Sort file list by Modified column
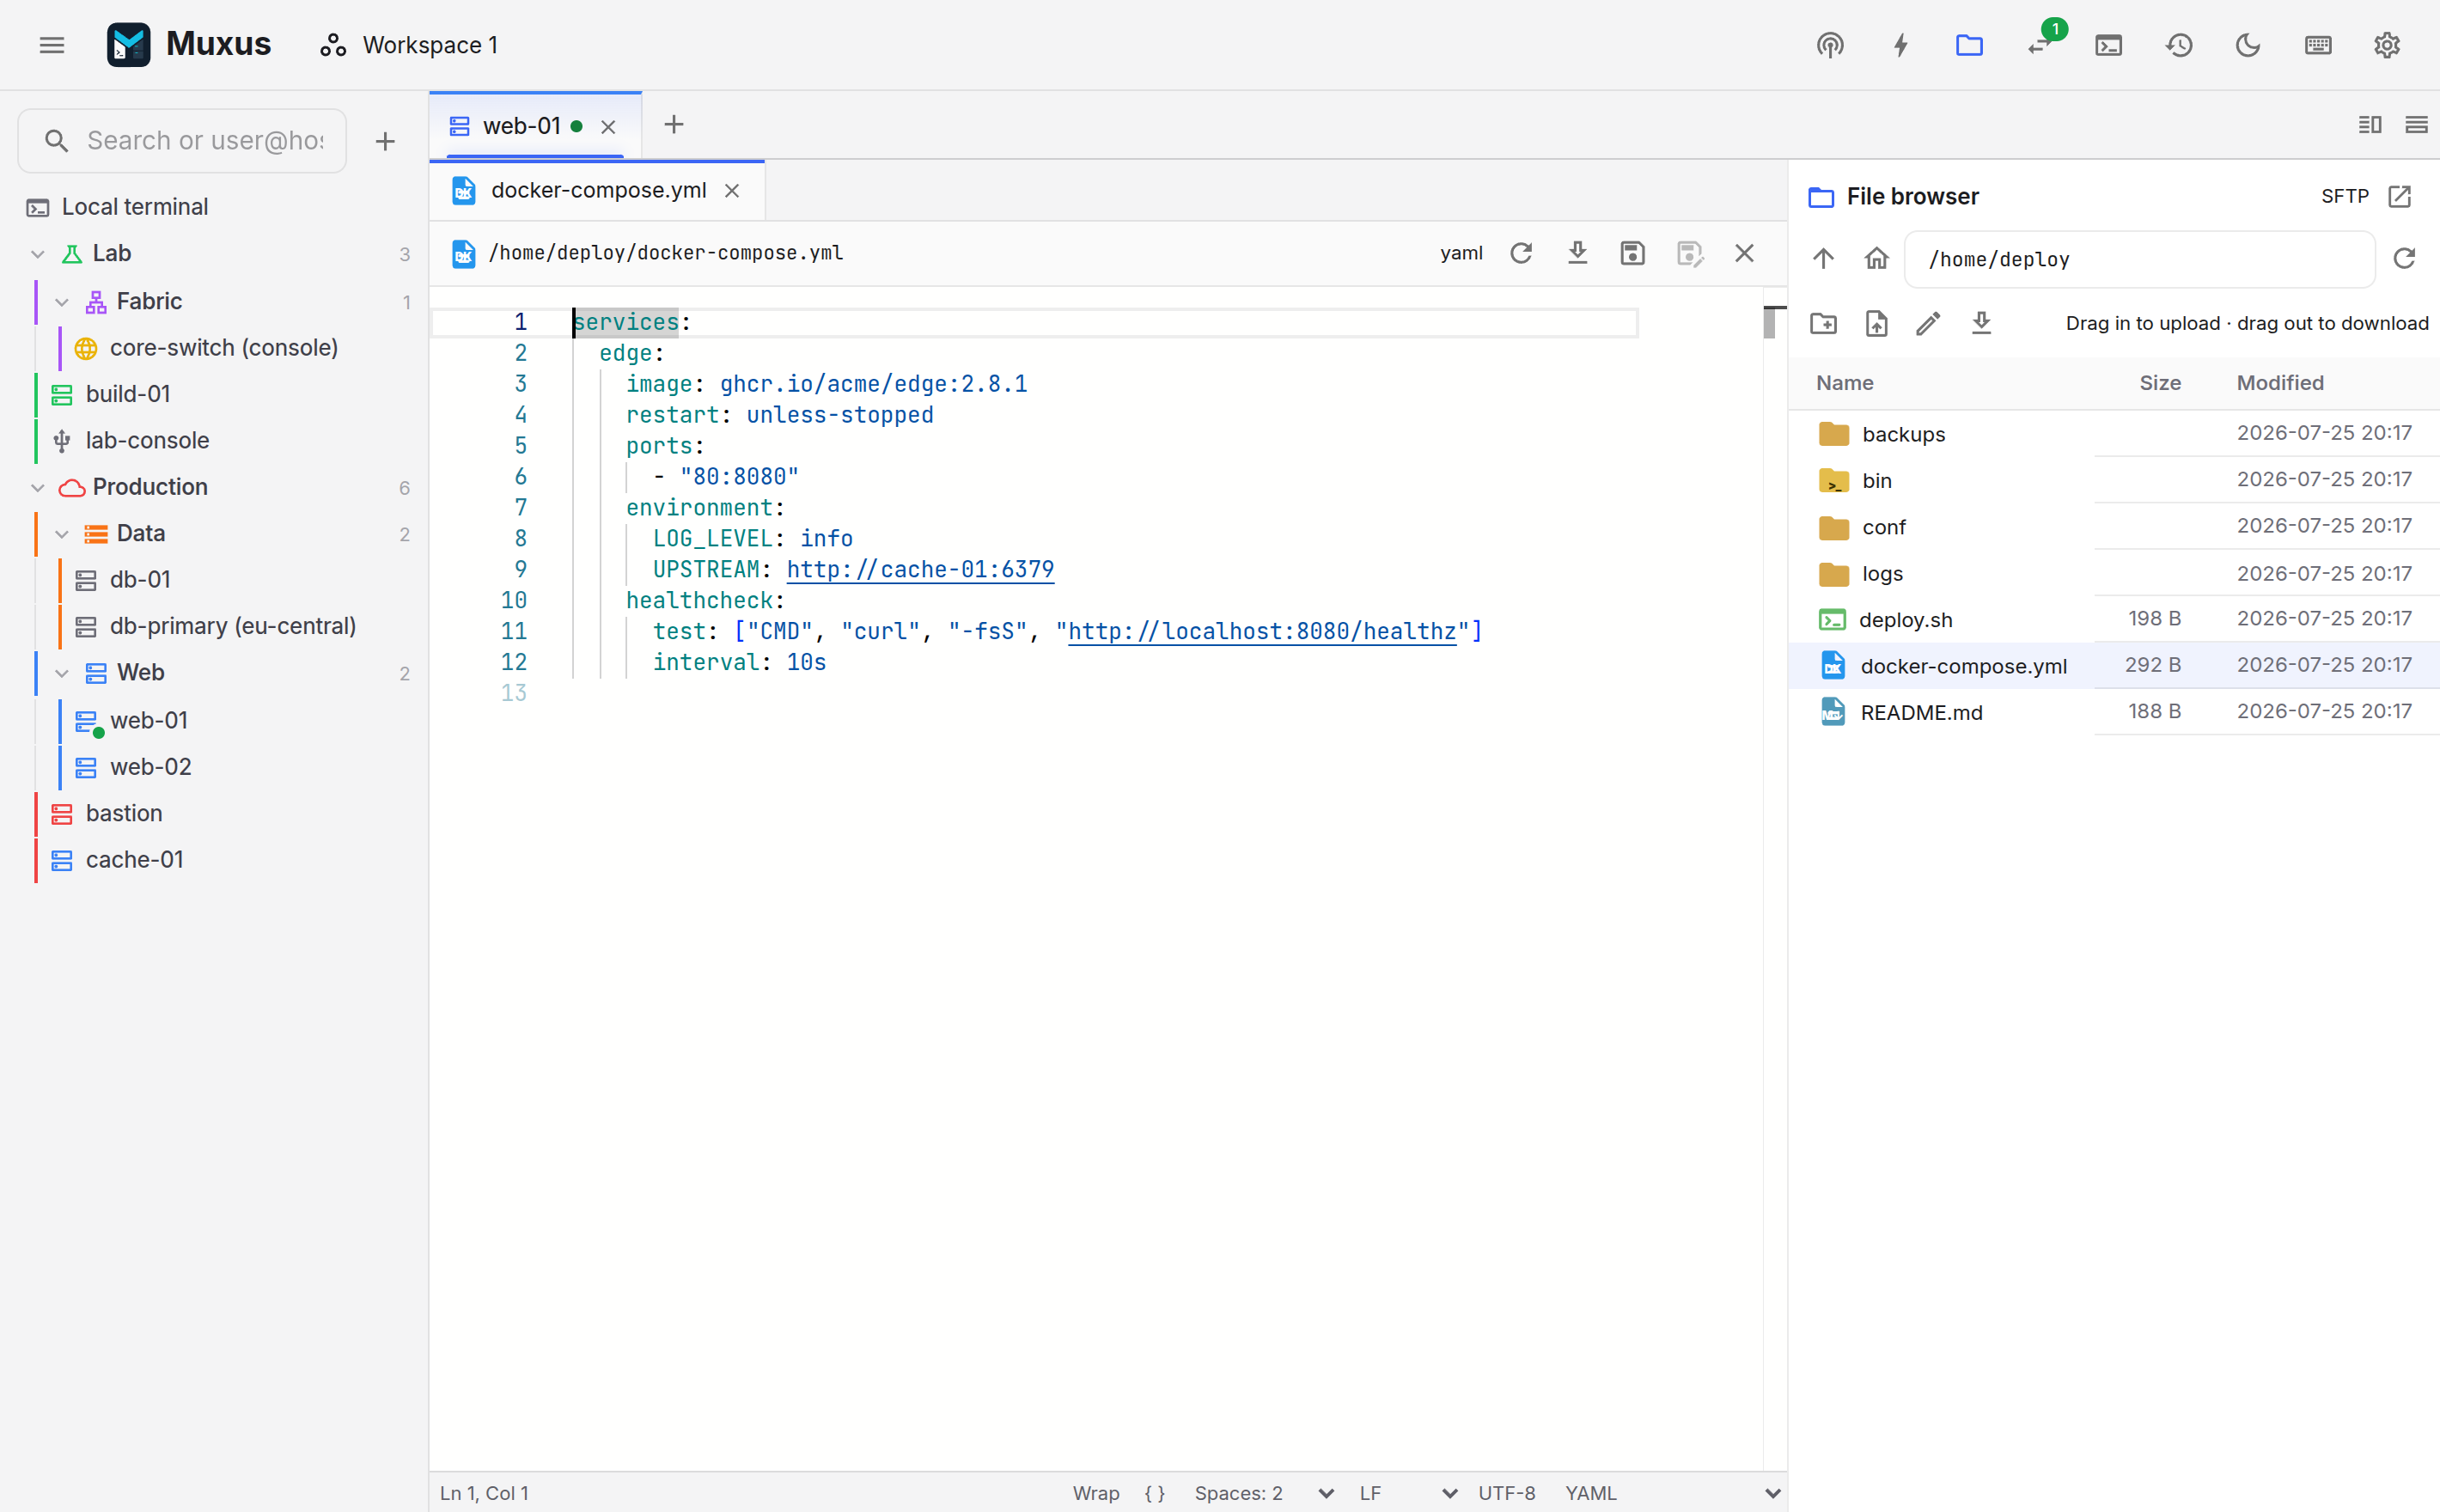Screen dimensions: 2440x1512 tap(2280, 383)
